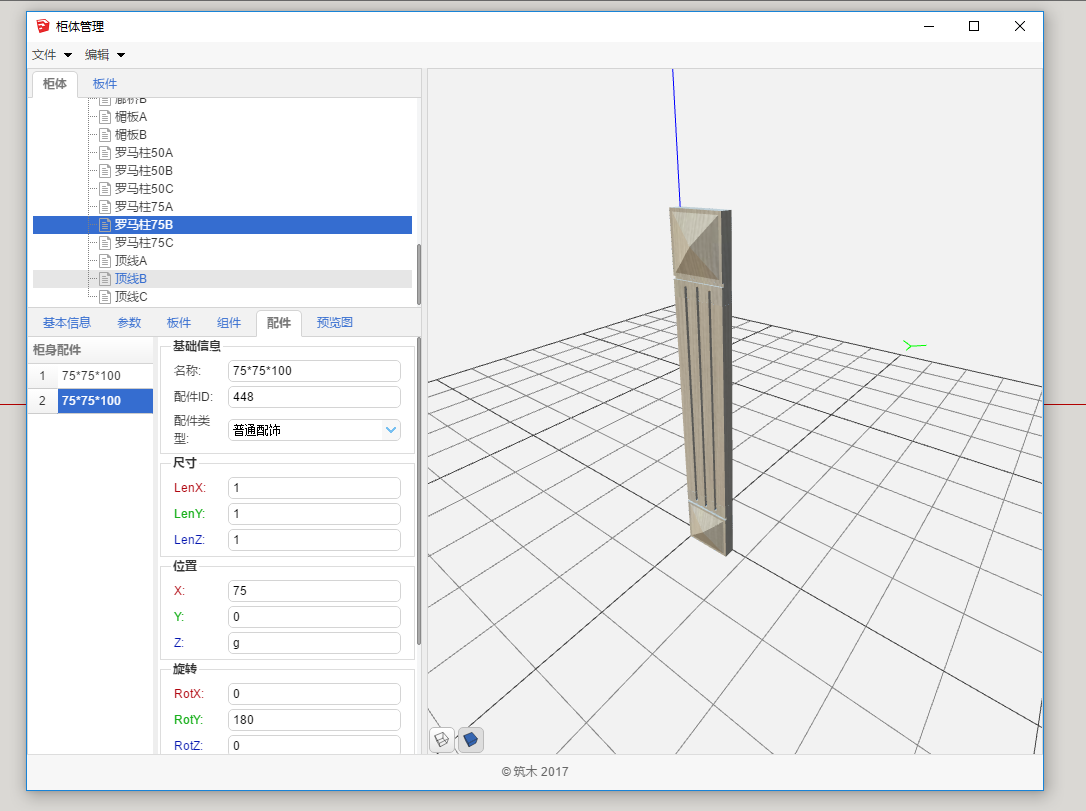Click the SketchUp logo in title bar
This screenshot has height=811, width=1086.
pos(43,27)
